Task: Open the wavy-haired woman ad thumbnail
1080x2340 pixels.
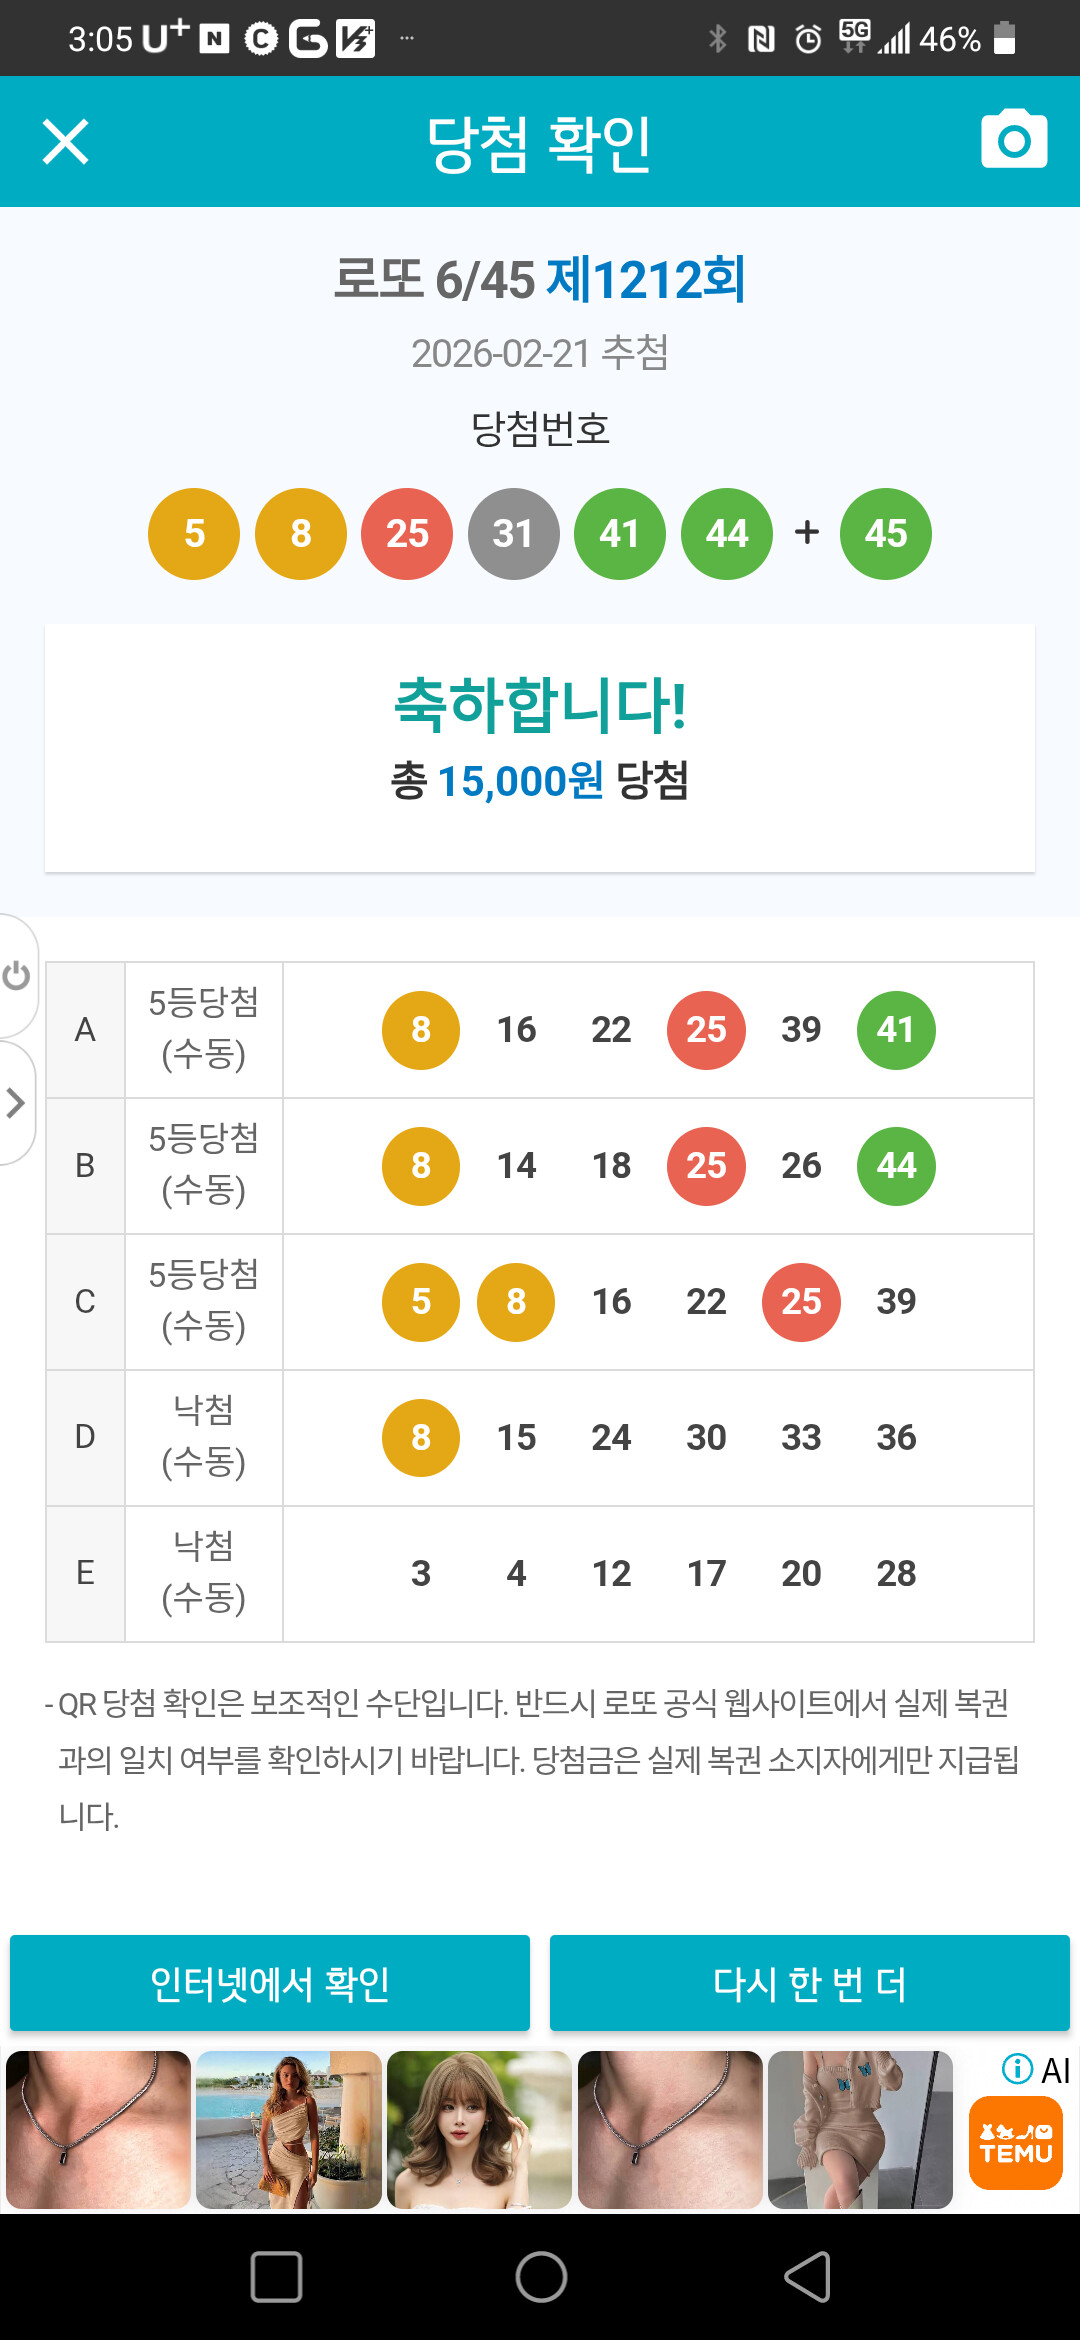Action: coord(479,2129)
